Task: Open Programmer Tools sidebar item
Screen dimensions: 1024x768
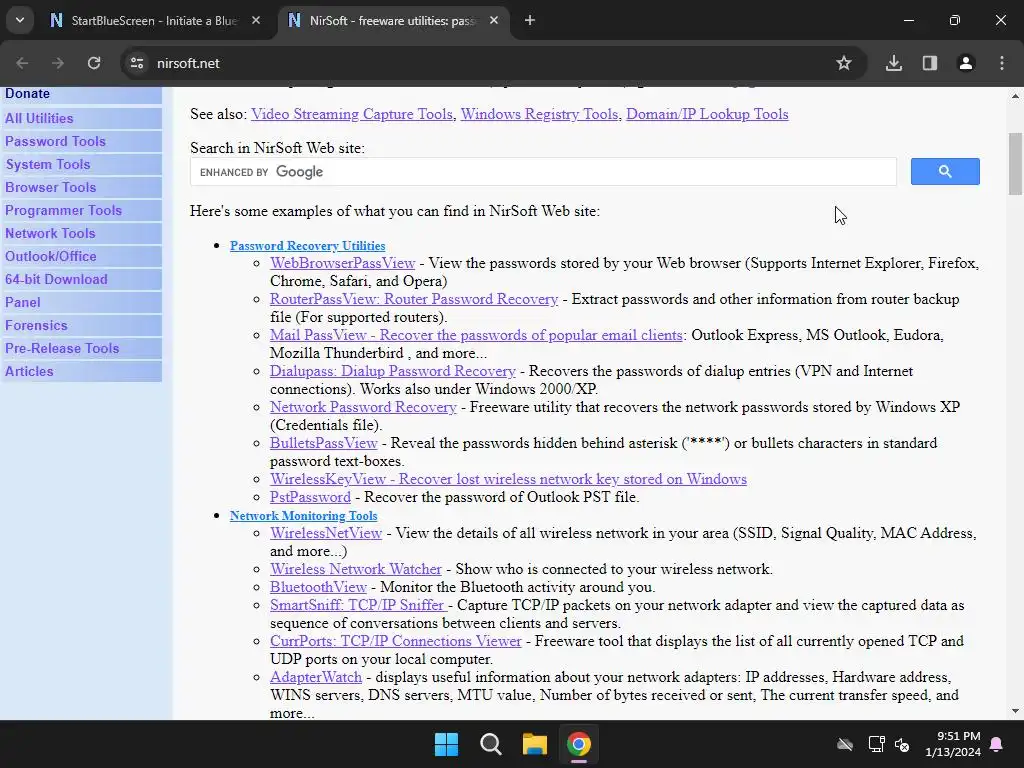Action: tap(63, 210)
